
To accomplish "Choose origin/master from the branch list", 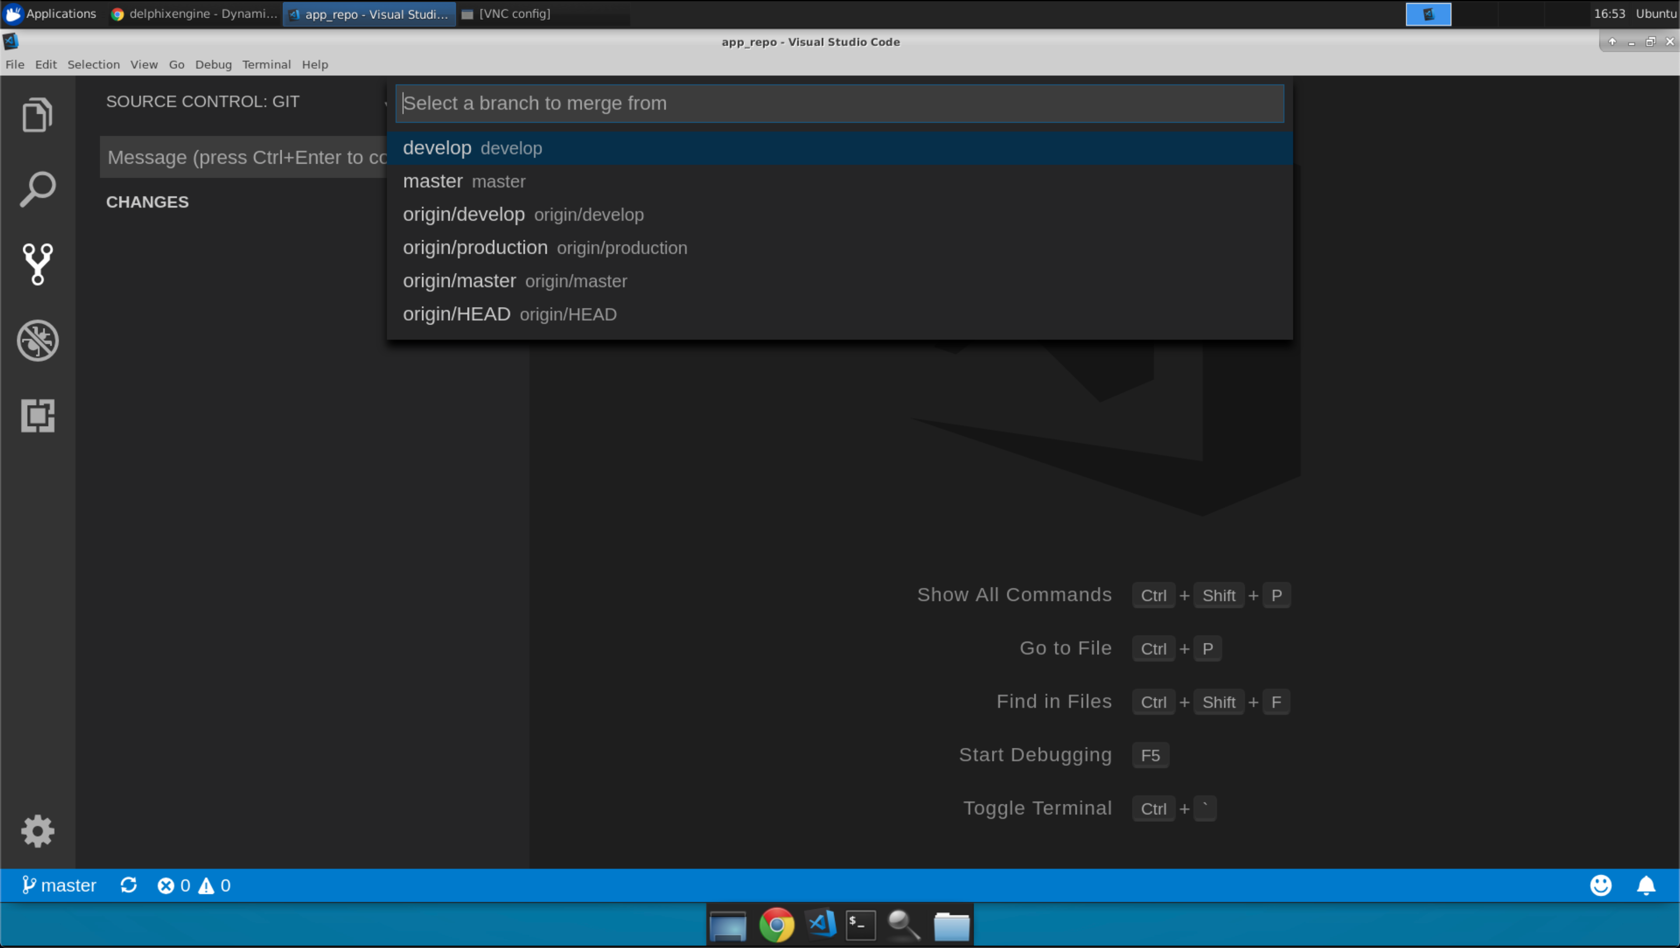I will (x=840, y=281).
